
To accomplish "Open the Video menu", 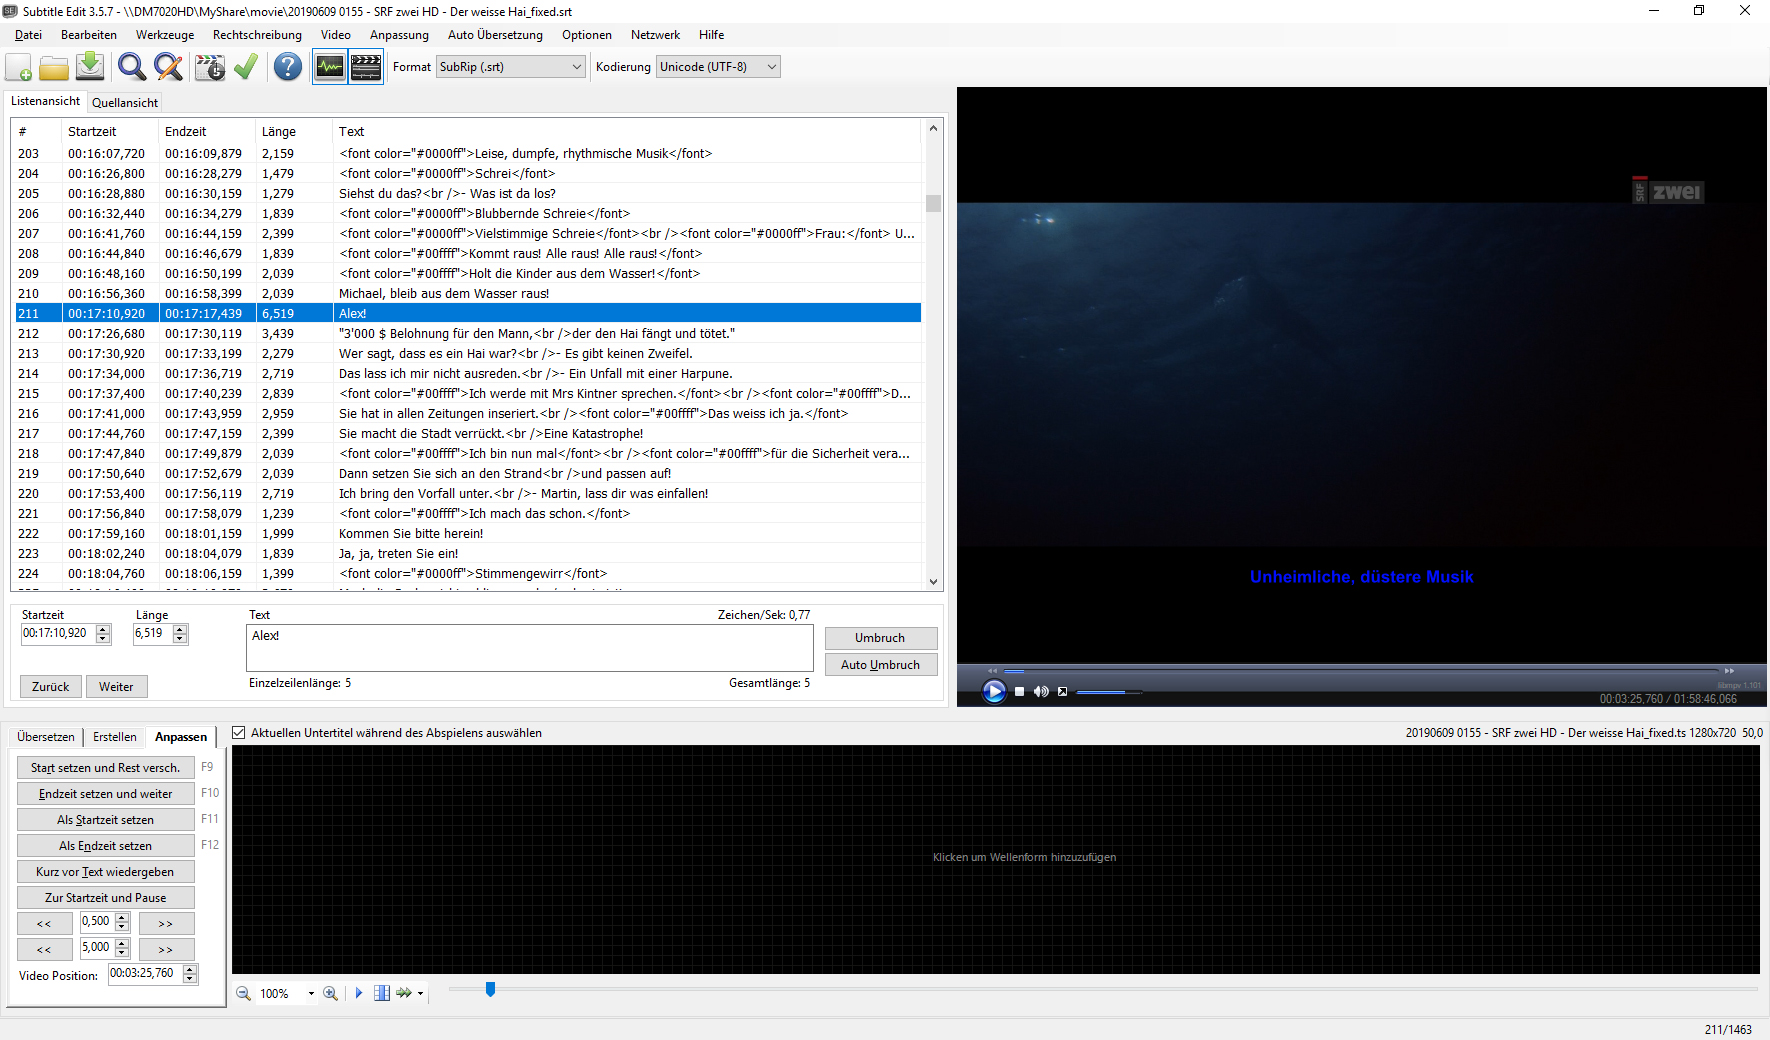I will pos(336,35).
